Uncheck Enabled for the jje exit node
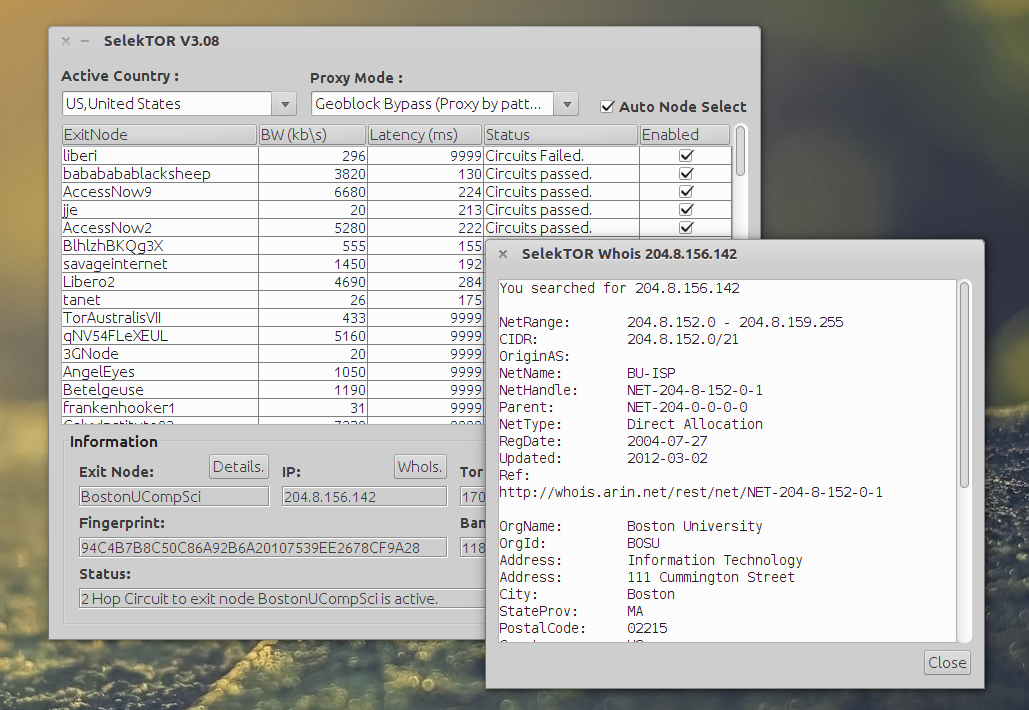Screen dimensions: 1029x710 (x=685, y=209)
